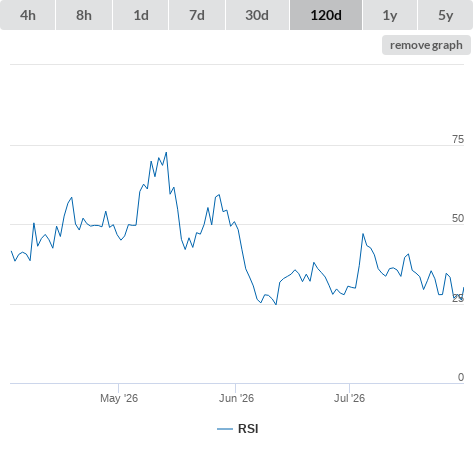This screenshot has width=474, height=455.
Task: Click the Jul '26 axis label
Action: coord(349,398)
